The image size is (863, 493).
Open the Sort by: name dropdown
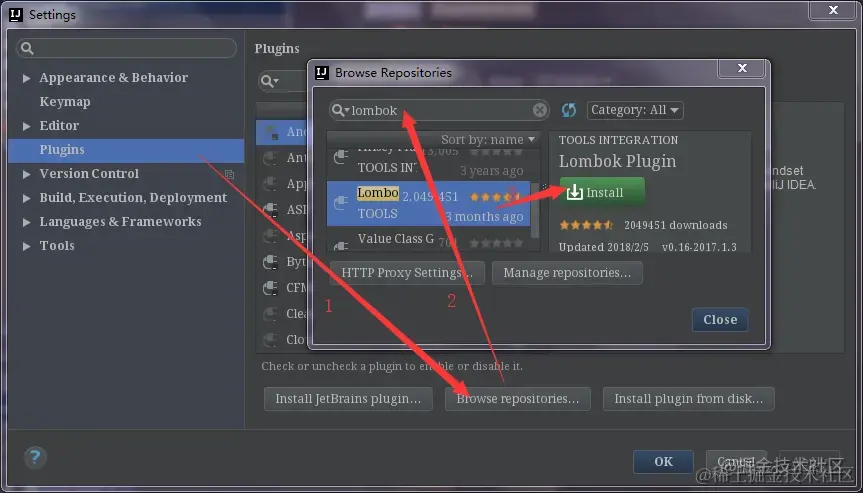point(488,140)
